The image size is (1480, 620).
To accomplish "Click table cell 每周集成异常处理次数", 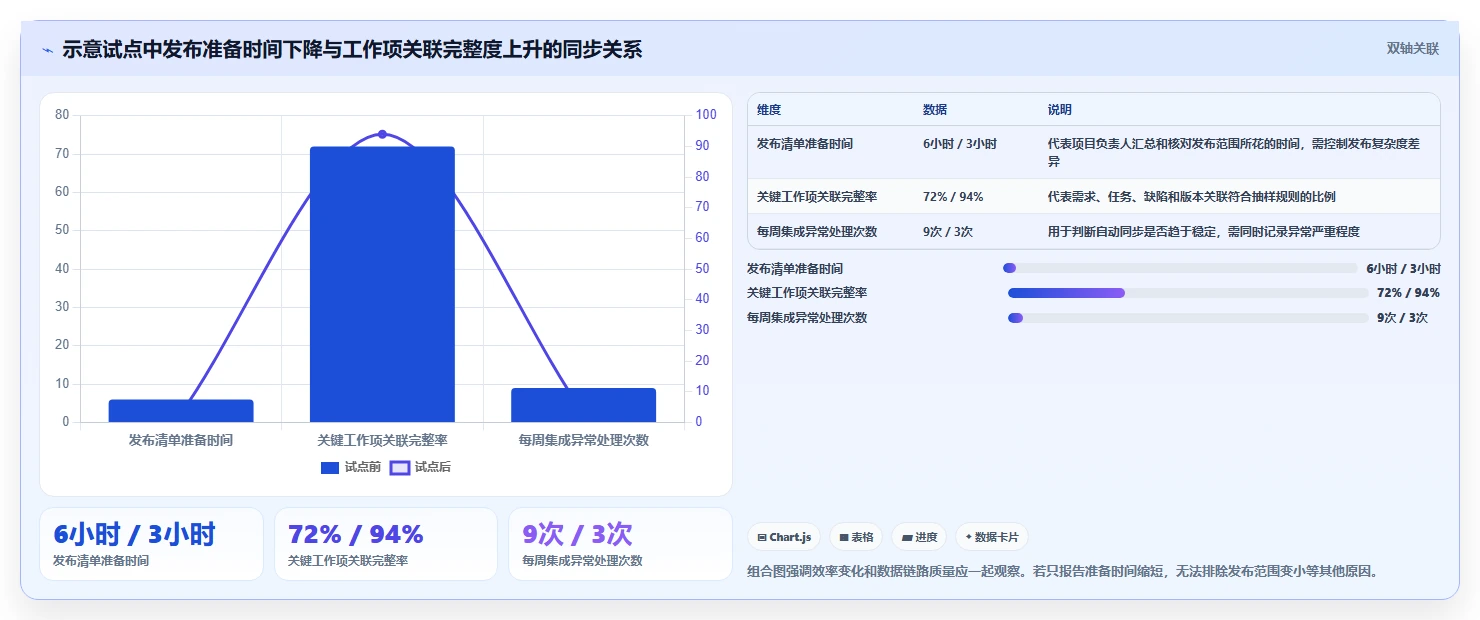I will (x=817, y=232).
